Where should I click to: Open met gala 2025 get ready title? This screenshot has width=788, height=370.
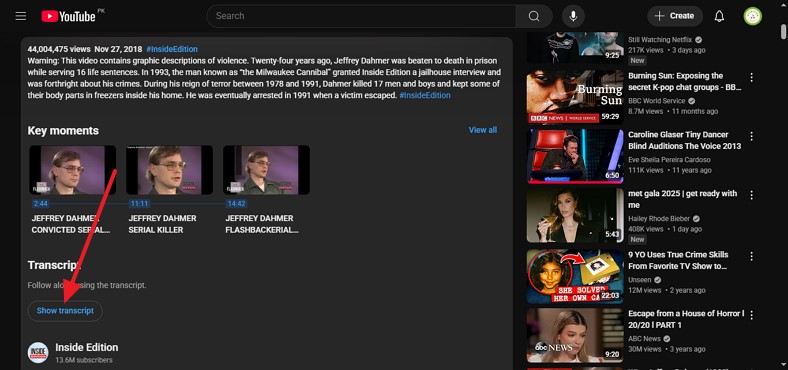click(x=682, y=199)
